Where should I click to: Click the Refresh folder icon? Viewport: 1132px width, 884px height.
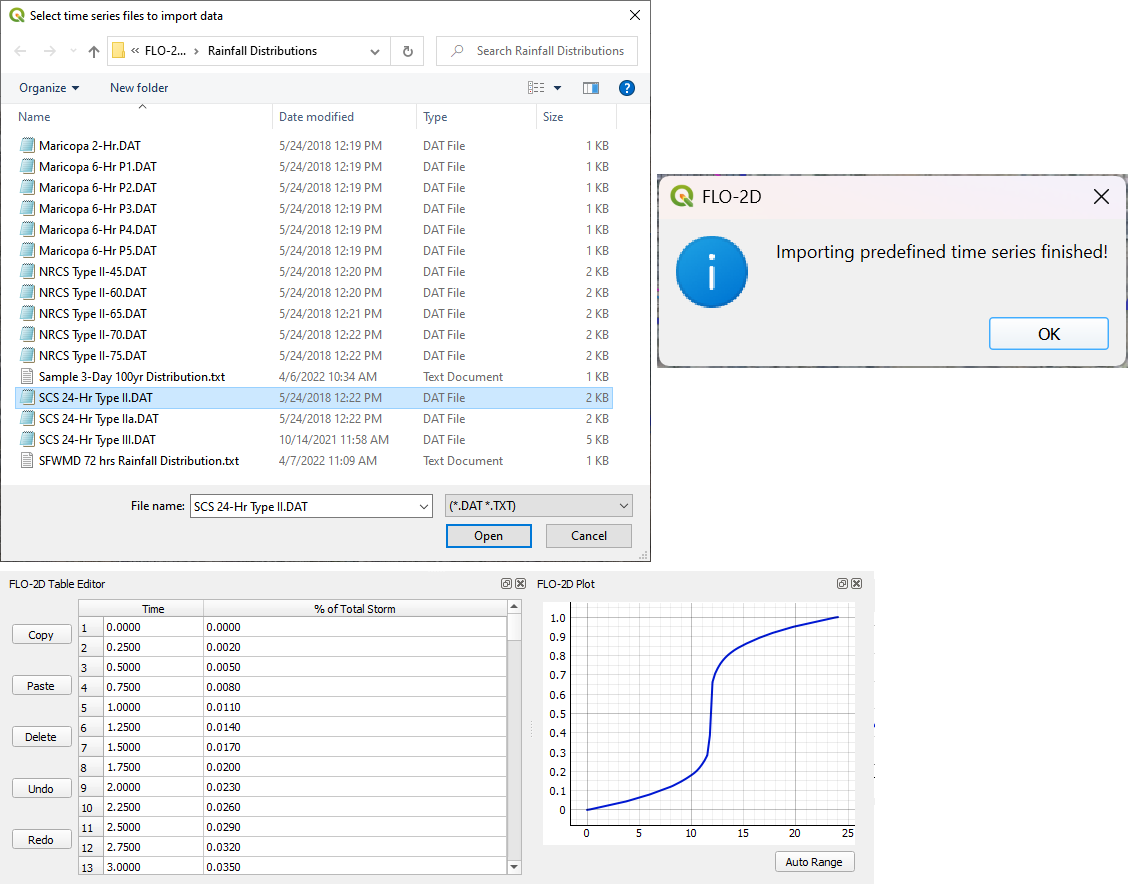click(407, 51)
